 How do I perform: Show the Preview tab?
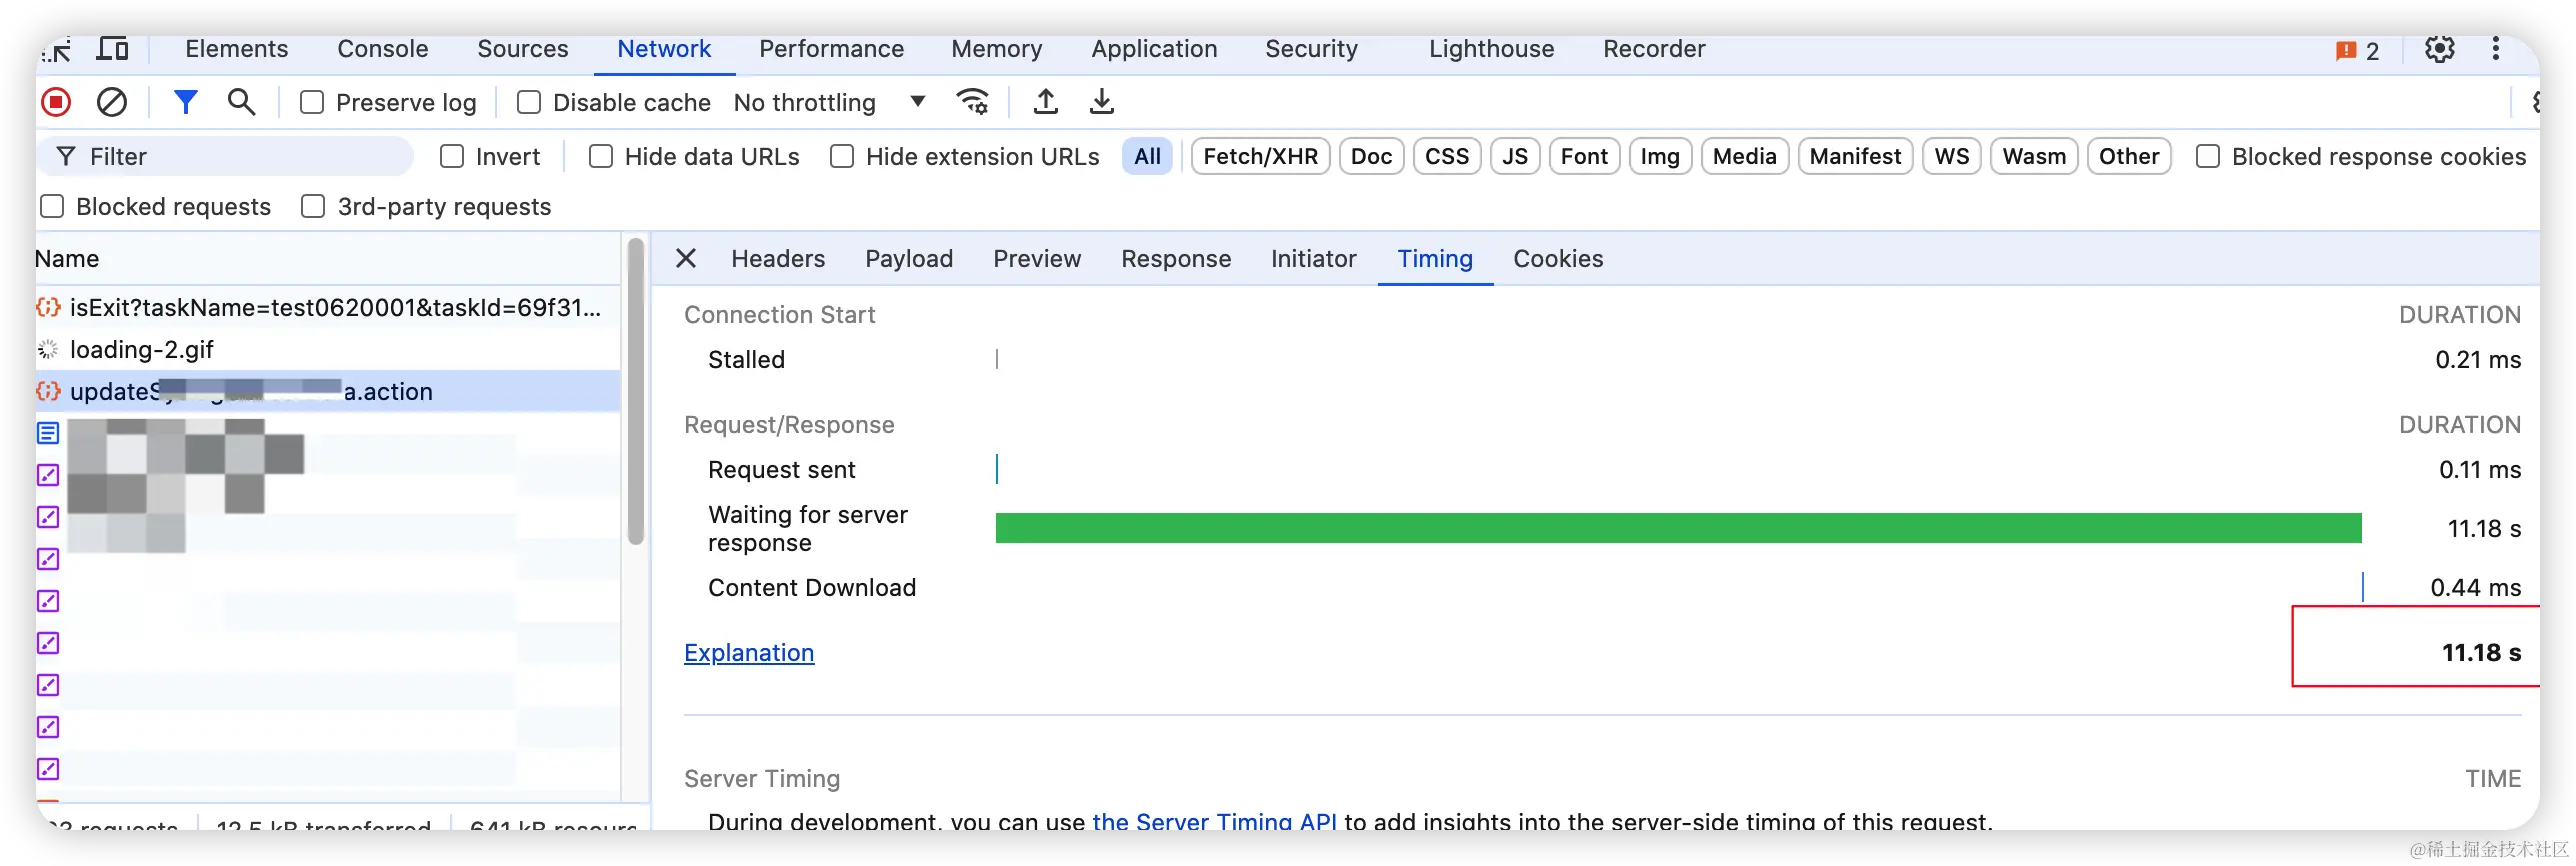tap(1037, 259)
